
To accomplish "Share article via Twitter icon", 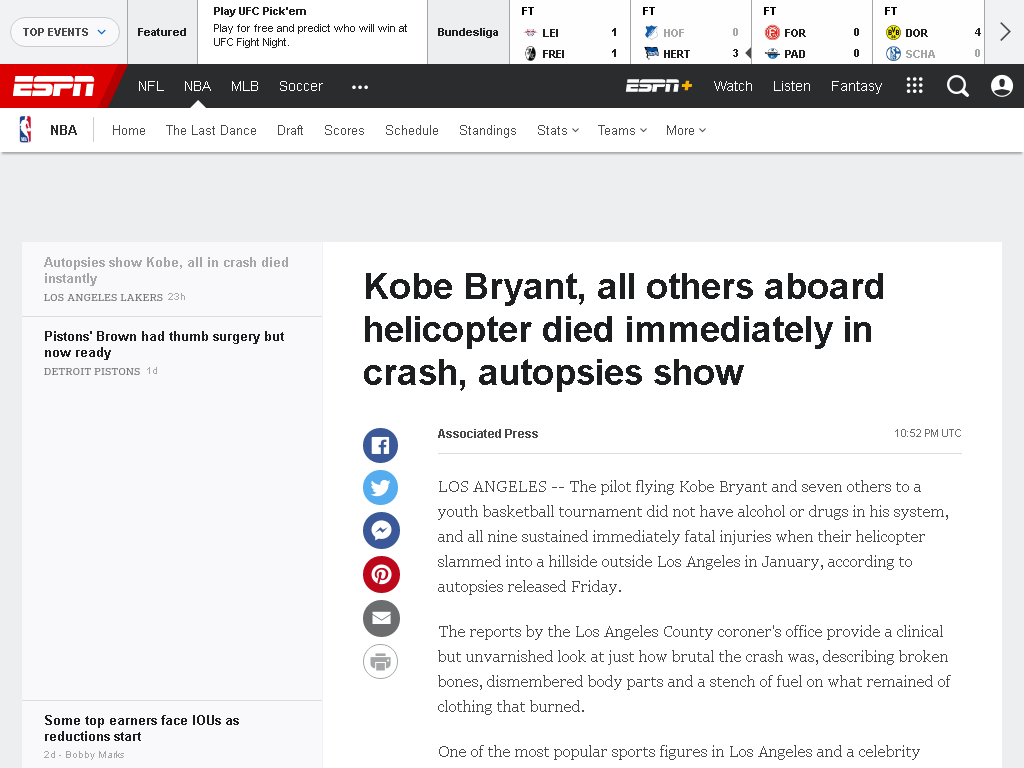I will (x=380, y=488).
